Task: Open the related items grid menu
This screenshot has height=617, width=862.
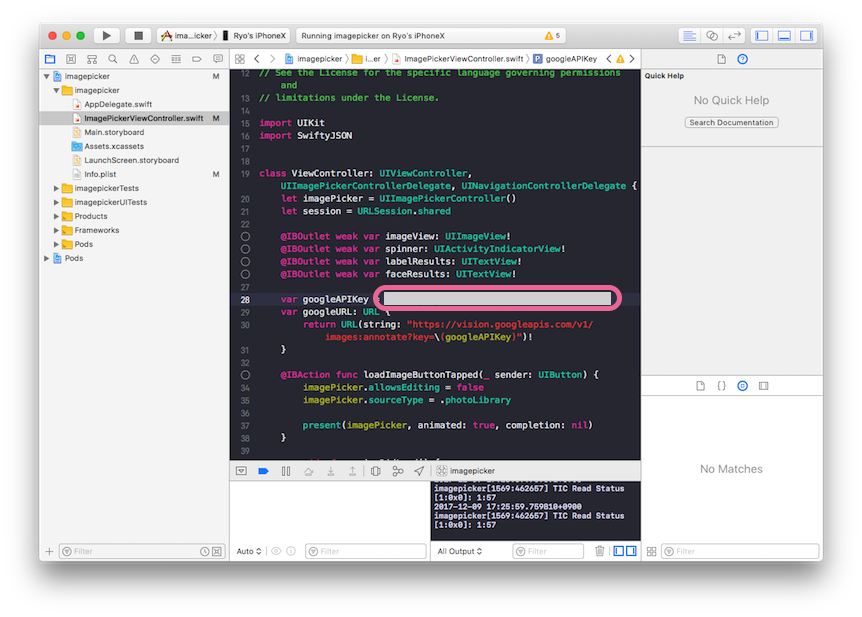Action: [x=240, y=59]
